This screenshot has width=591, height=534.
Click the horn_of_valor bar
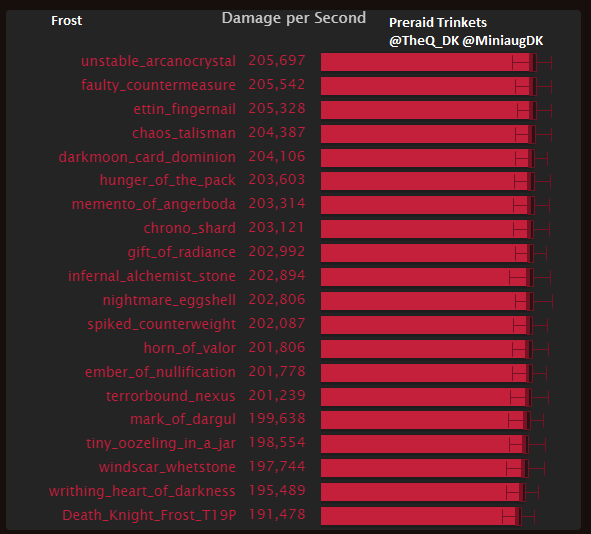pos(427,349)
